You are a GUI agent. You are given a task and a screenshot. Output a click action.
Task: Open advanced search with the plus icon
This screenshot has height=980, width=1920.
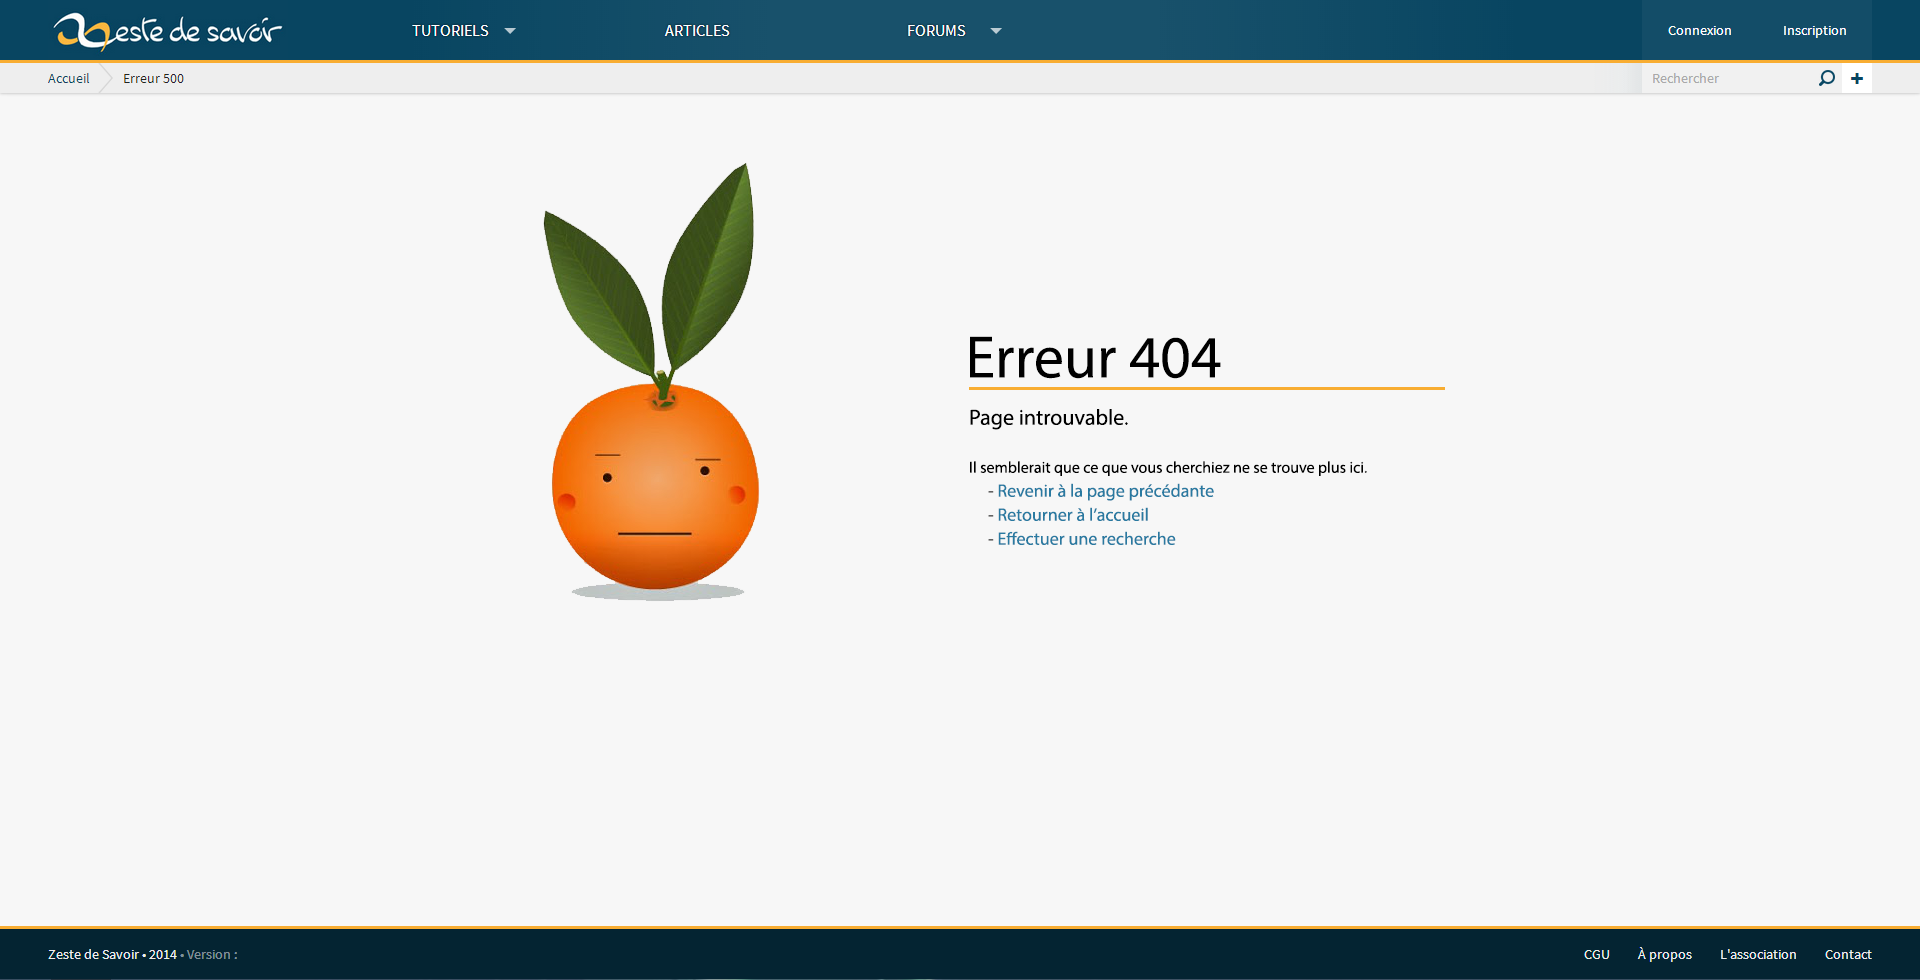pos(1857,78)
